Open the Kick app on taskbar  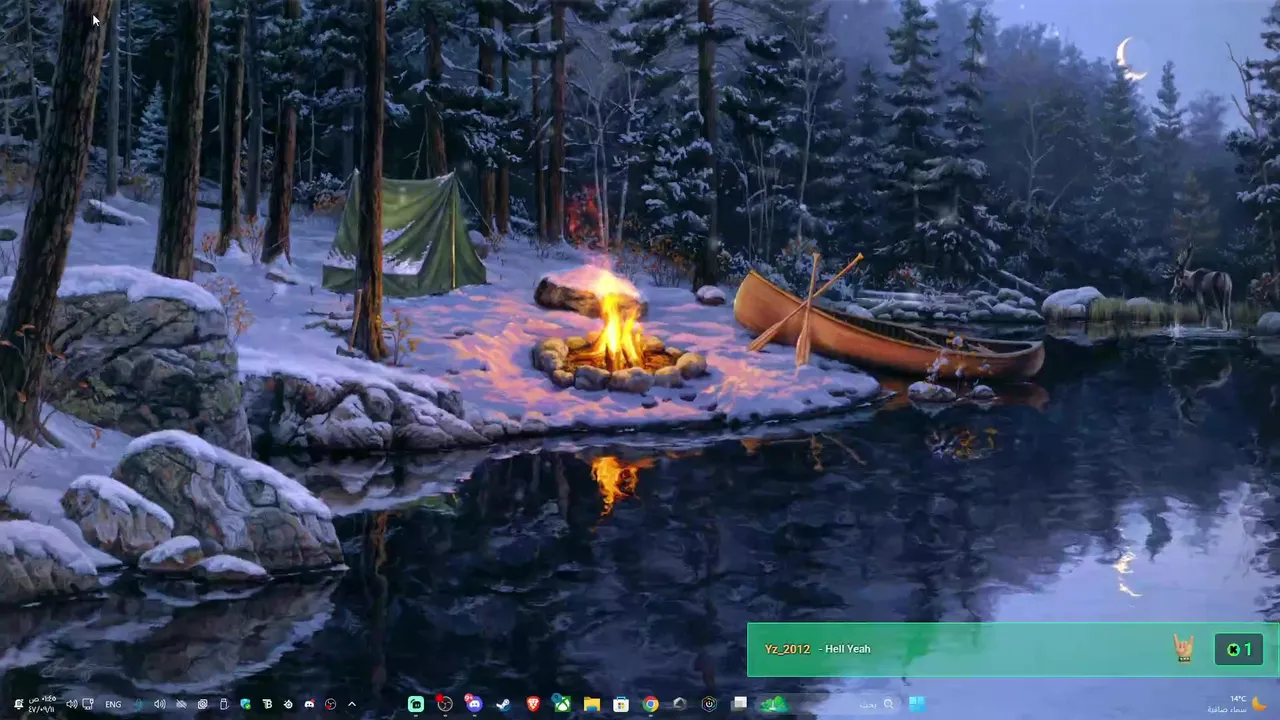point(416,704)
